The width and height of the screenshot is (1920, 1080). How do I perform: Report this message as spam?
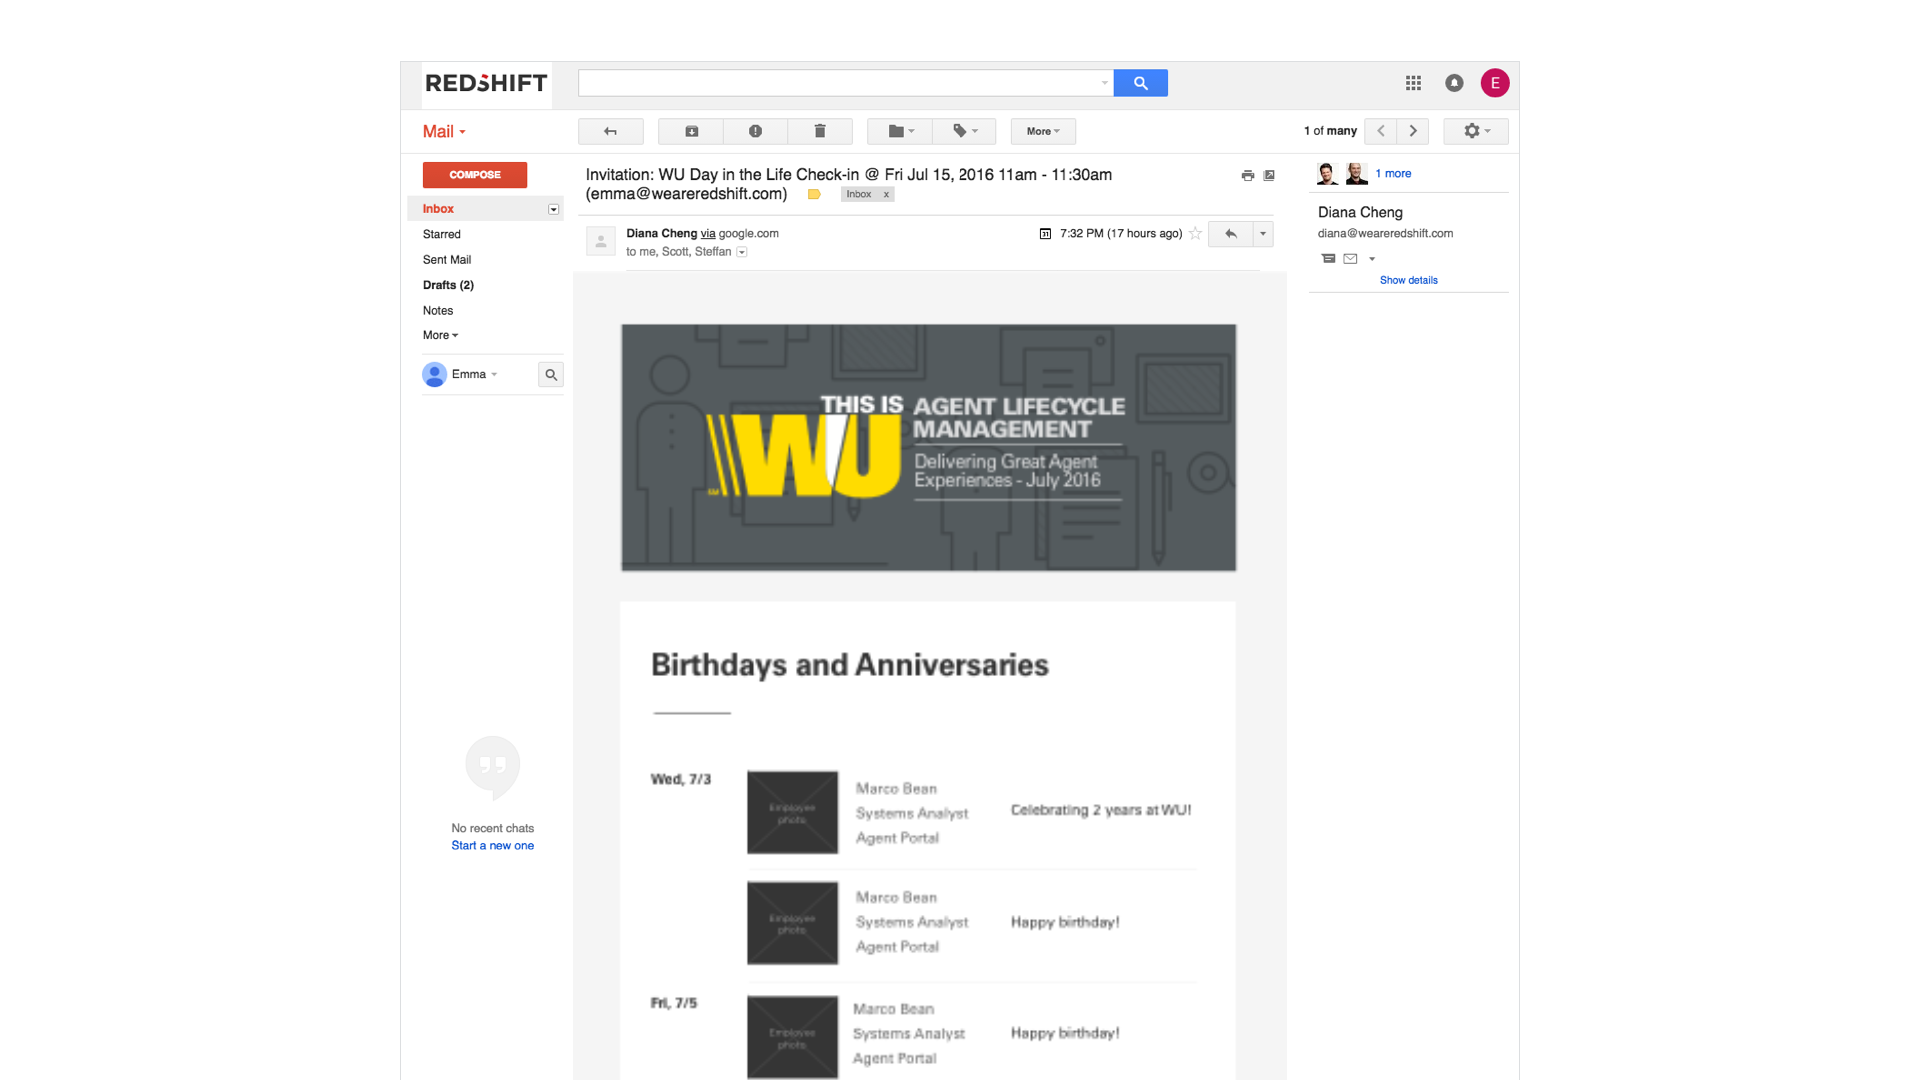point(755,131)
